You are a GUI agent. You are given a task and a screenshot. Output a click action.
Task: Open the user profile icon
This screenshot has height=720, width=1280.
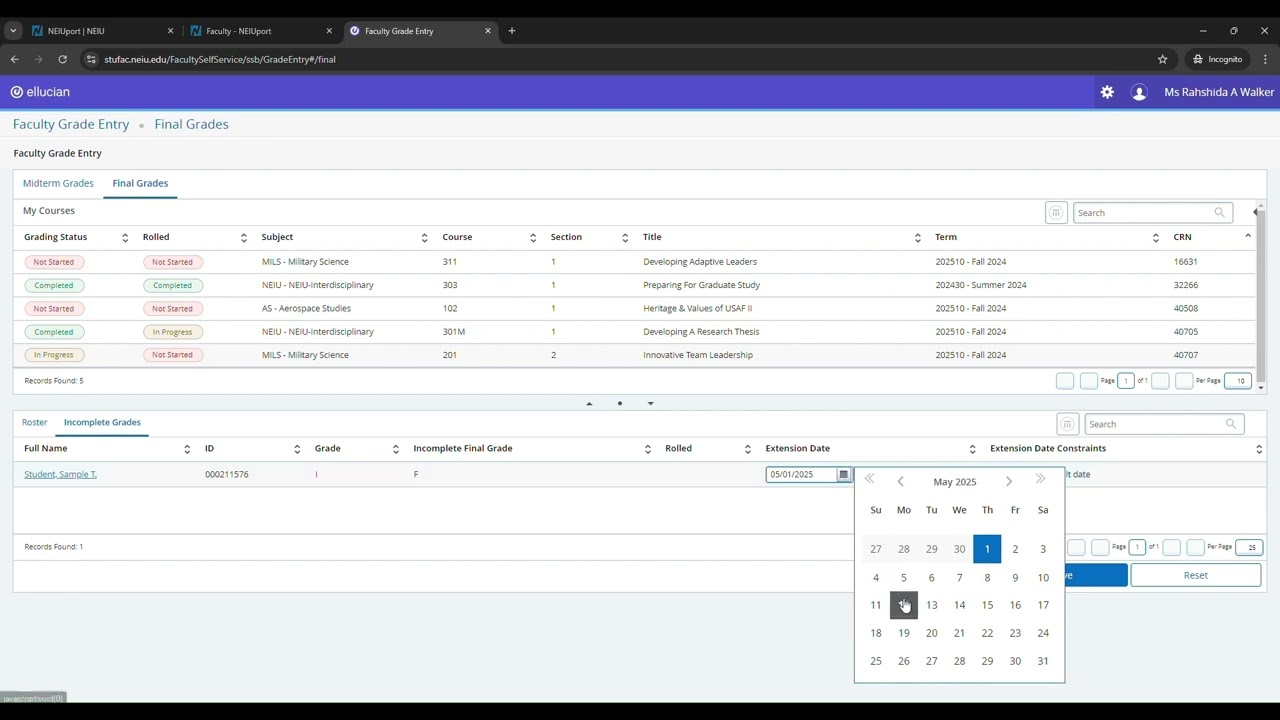(x=1138, y=92)
